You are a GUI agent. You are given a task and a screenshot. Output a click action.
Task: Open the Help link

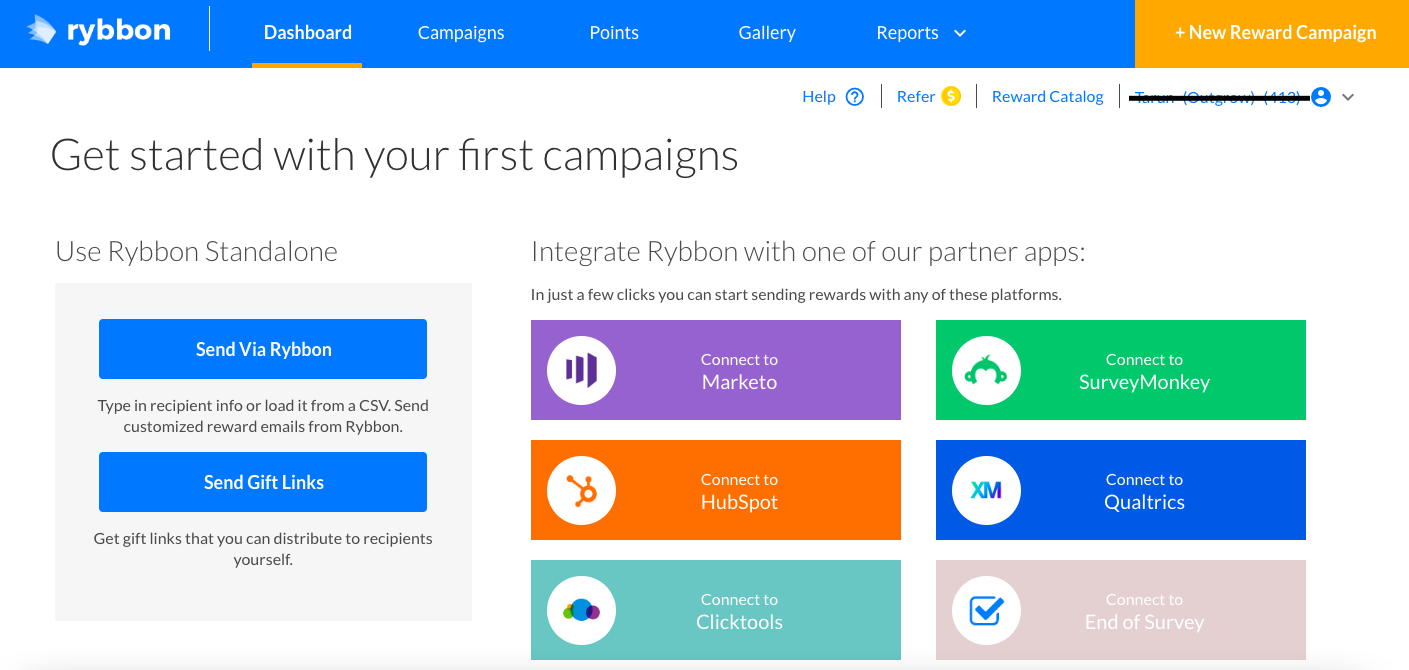click(819, 97)
